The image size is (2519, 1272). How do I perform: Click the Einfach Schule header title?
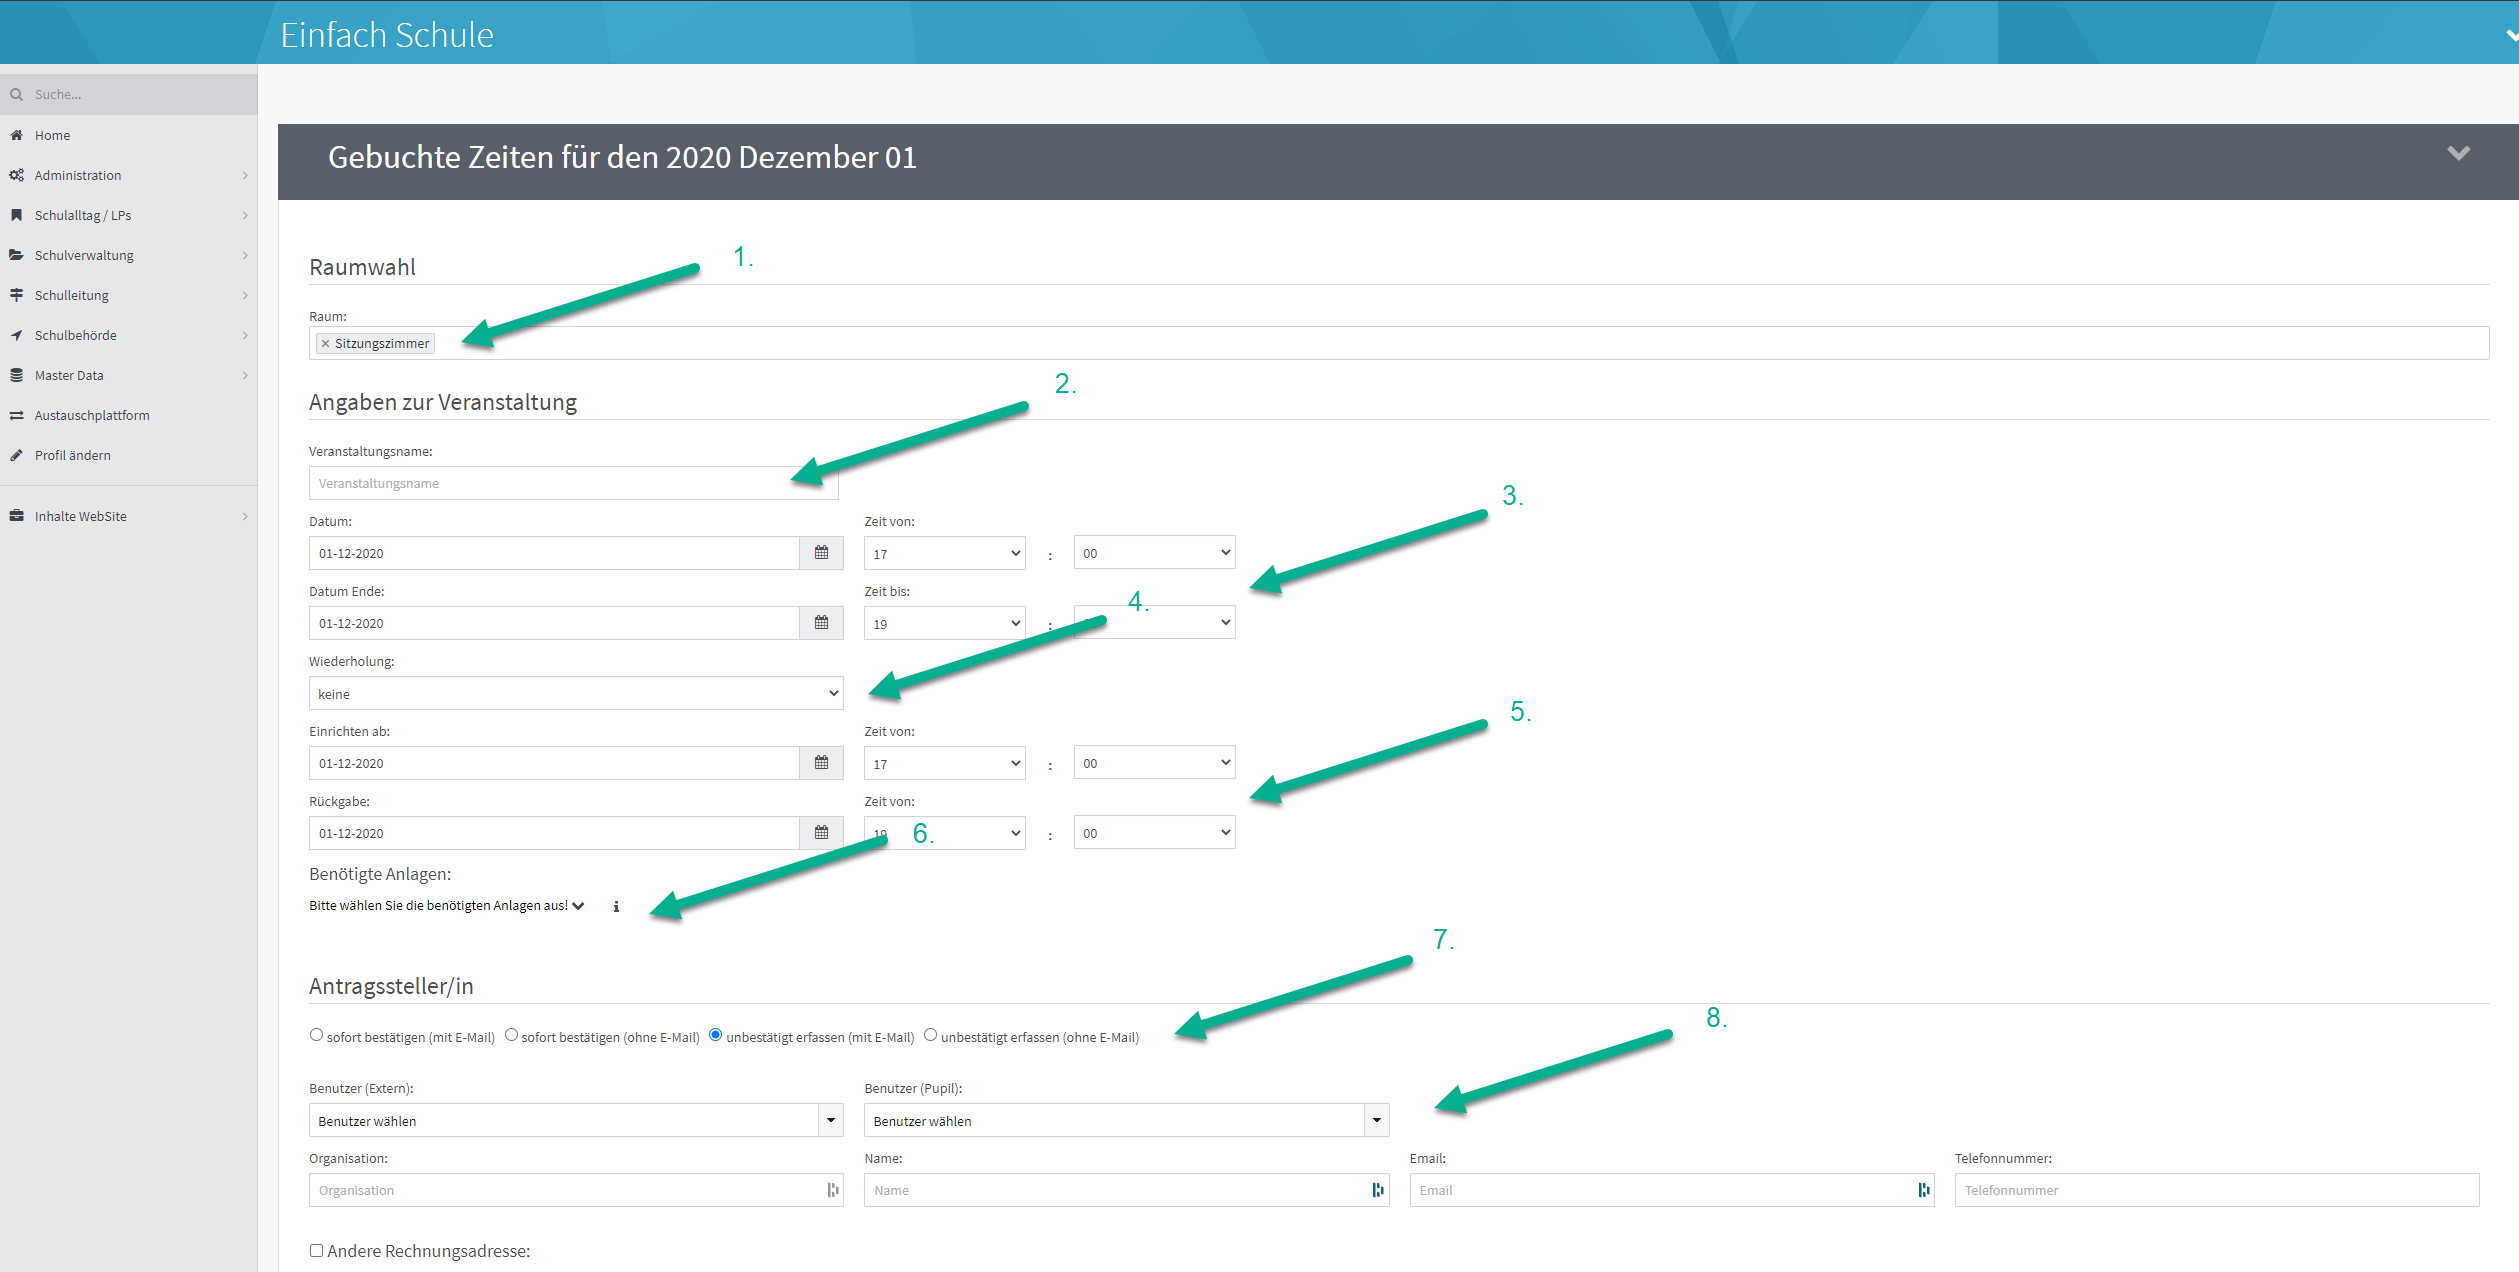tap(386, 35)
